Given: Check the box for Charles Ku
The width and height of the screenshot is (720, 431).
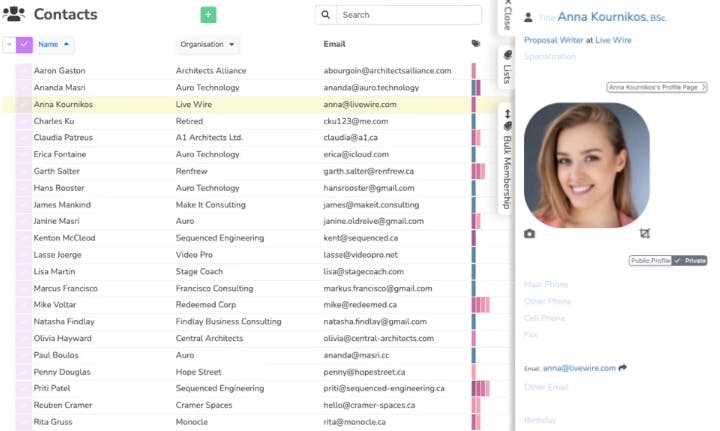Looking at the screenshot, I should click(23, 121).
